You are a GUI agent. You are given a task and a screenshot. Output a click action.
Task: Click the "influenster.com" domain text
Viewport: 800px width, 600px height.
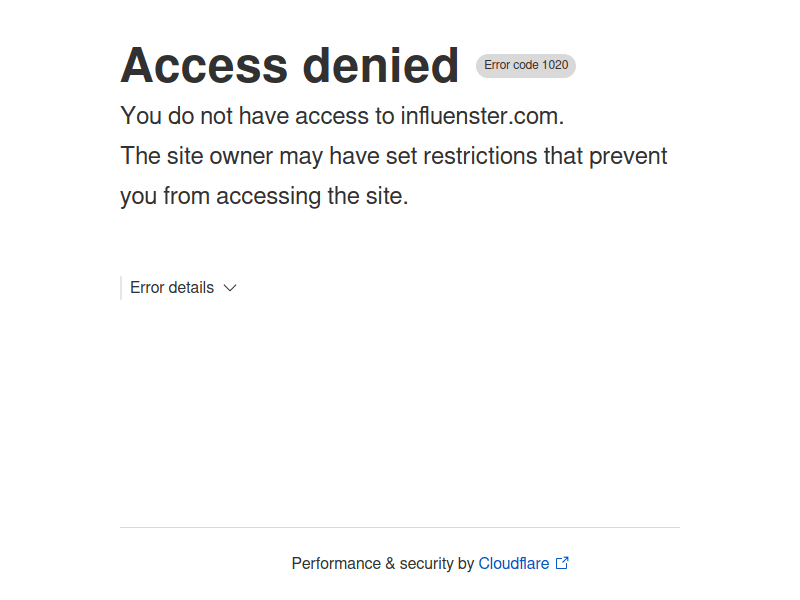482,116
